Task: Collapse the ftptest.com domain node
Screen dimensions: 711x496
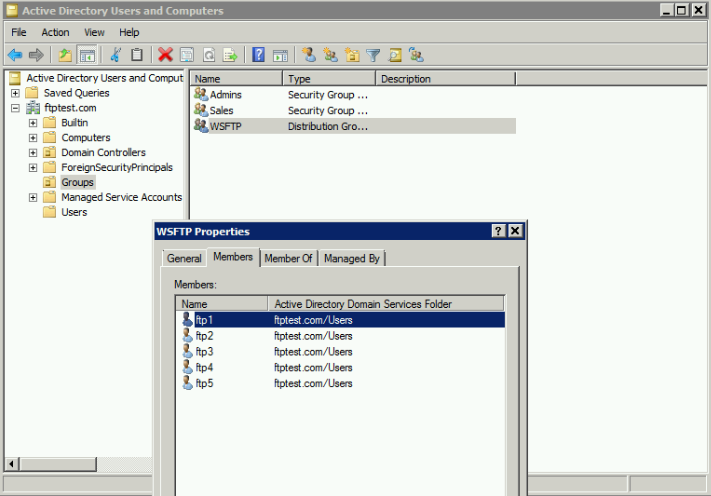Action: (15, 108)
